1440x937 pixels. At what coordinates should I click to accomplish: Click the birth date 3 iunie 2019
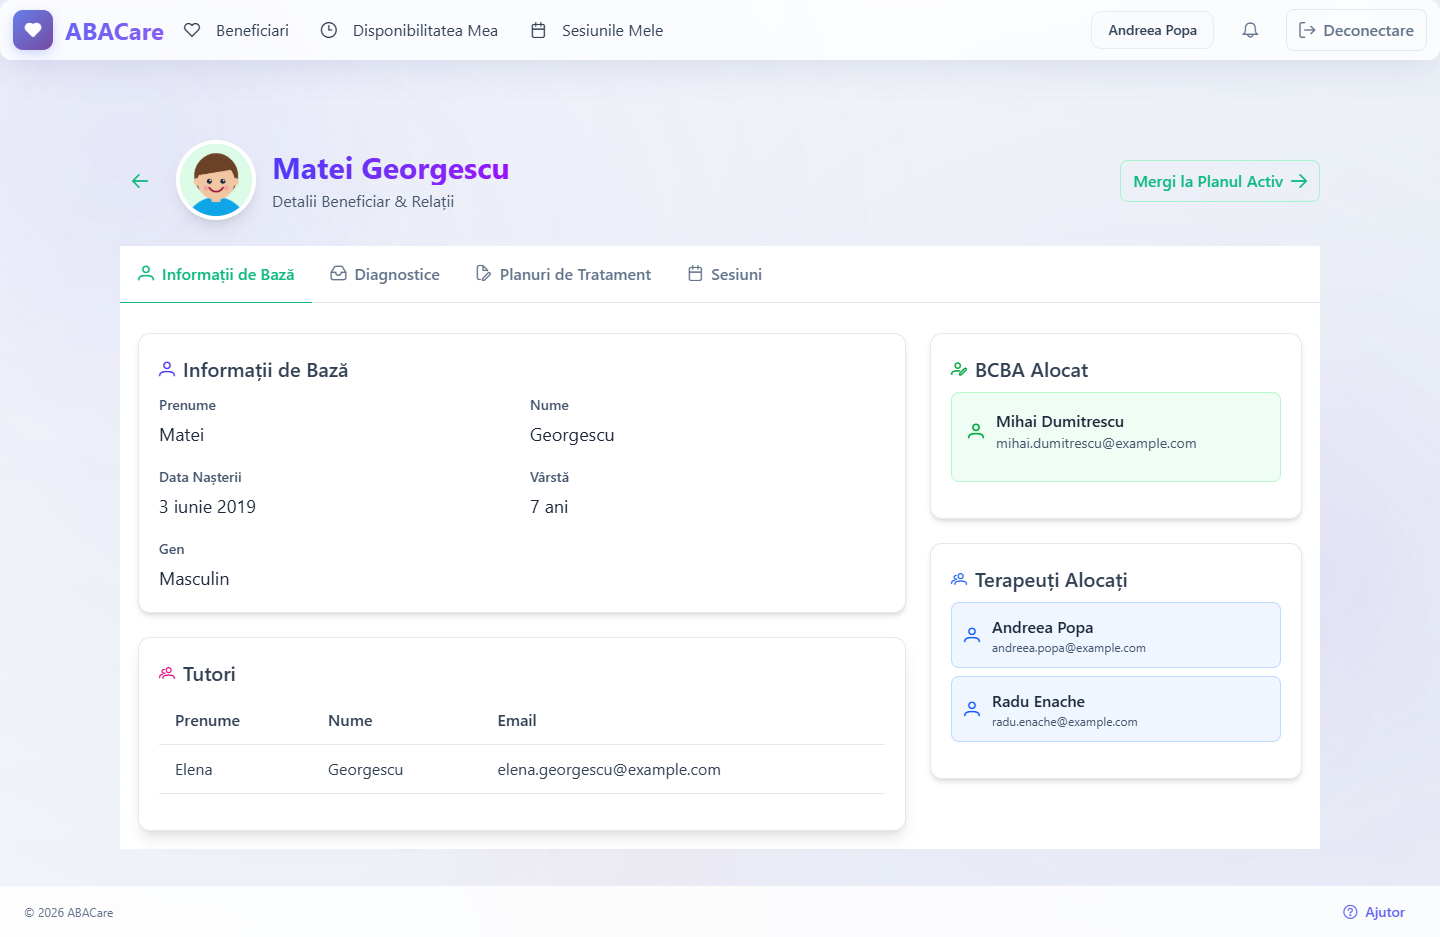pyautogui.click(x=207, y=507)
